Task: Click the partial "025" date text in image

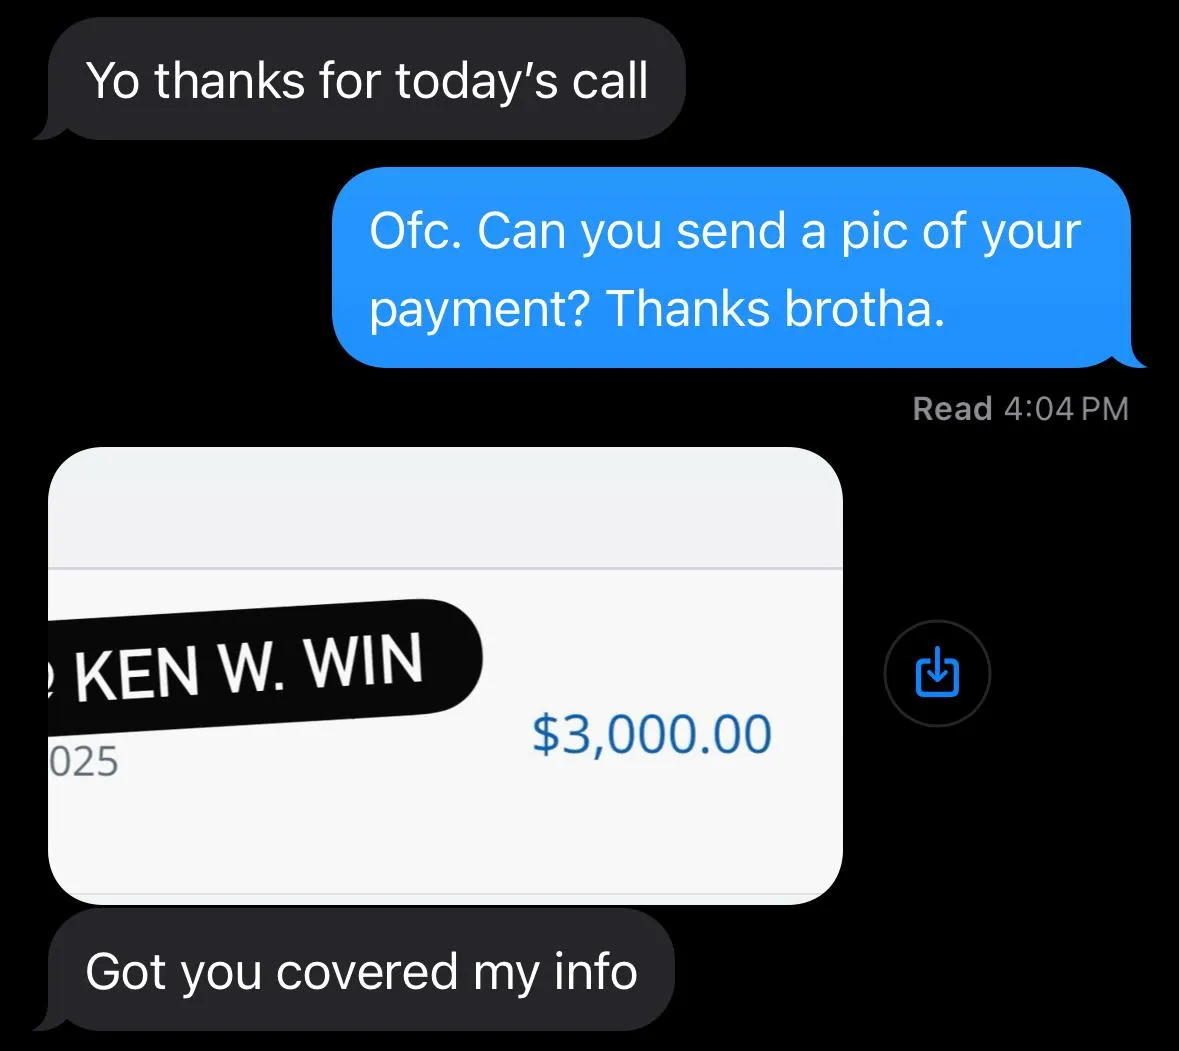Action: 83,761
